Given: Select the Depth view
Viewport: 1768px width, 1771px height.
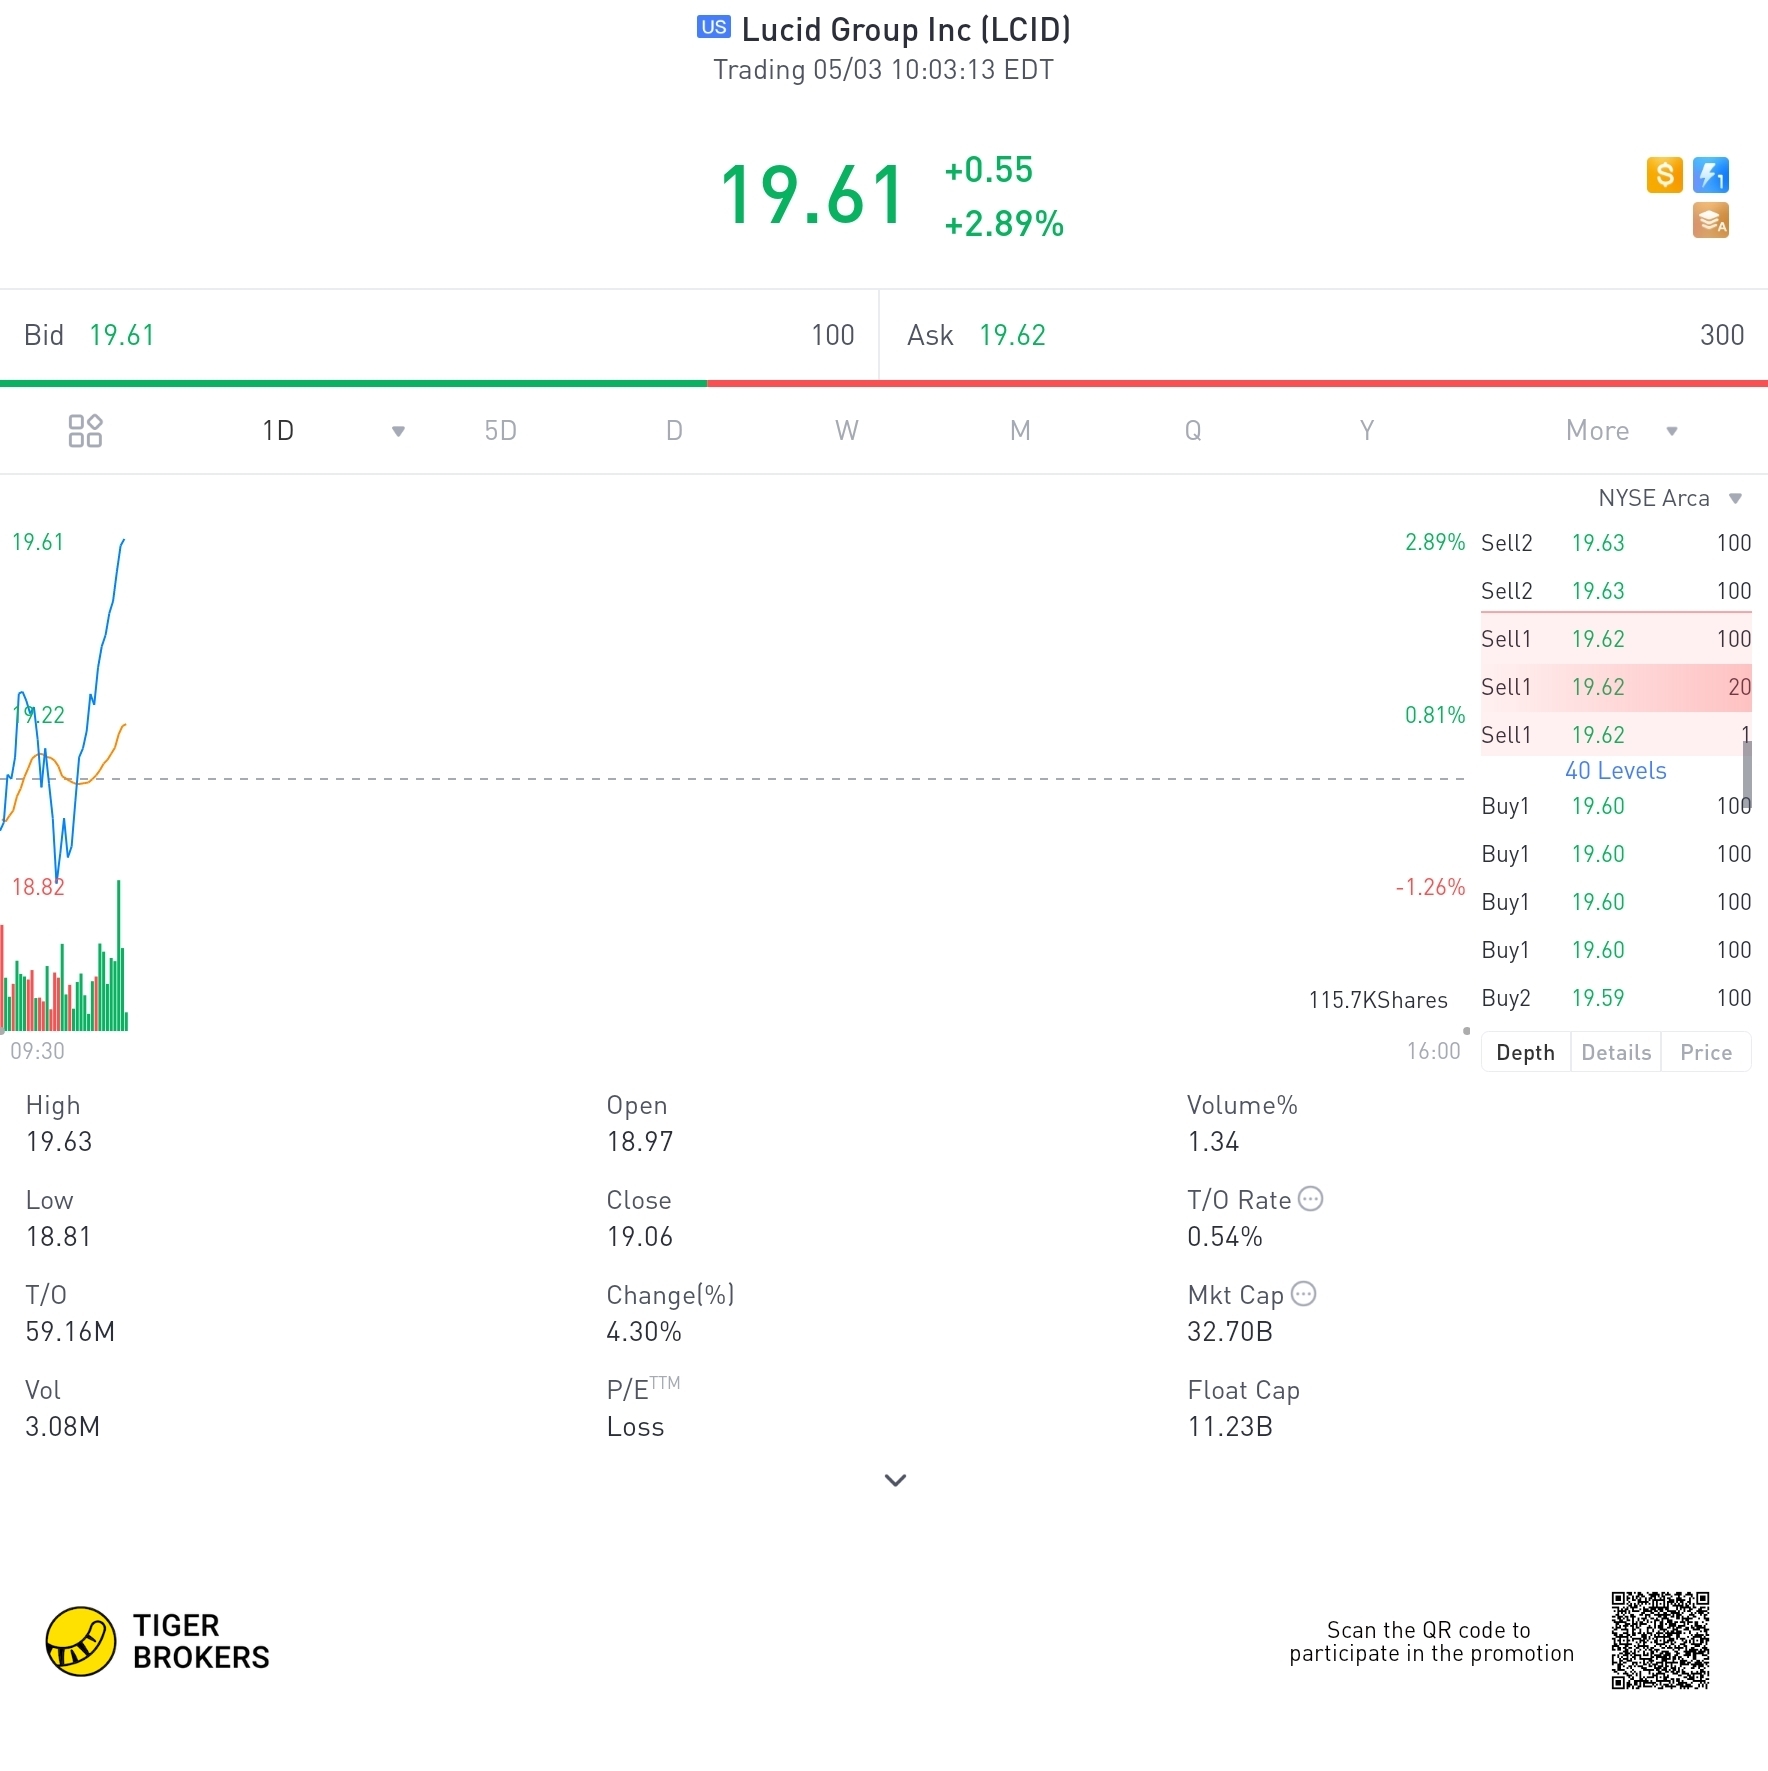Looking at the screenshot, I should pos(1525,1052).
